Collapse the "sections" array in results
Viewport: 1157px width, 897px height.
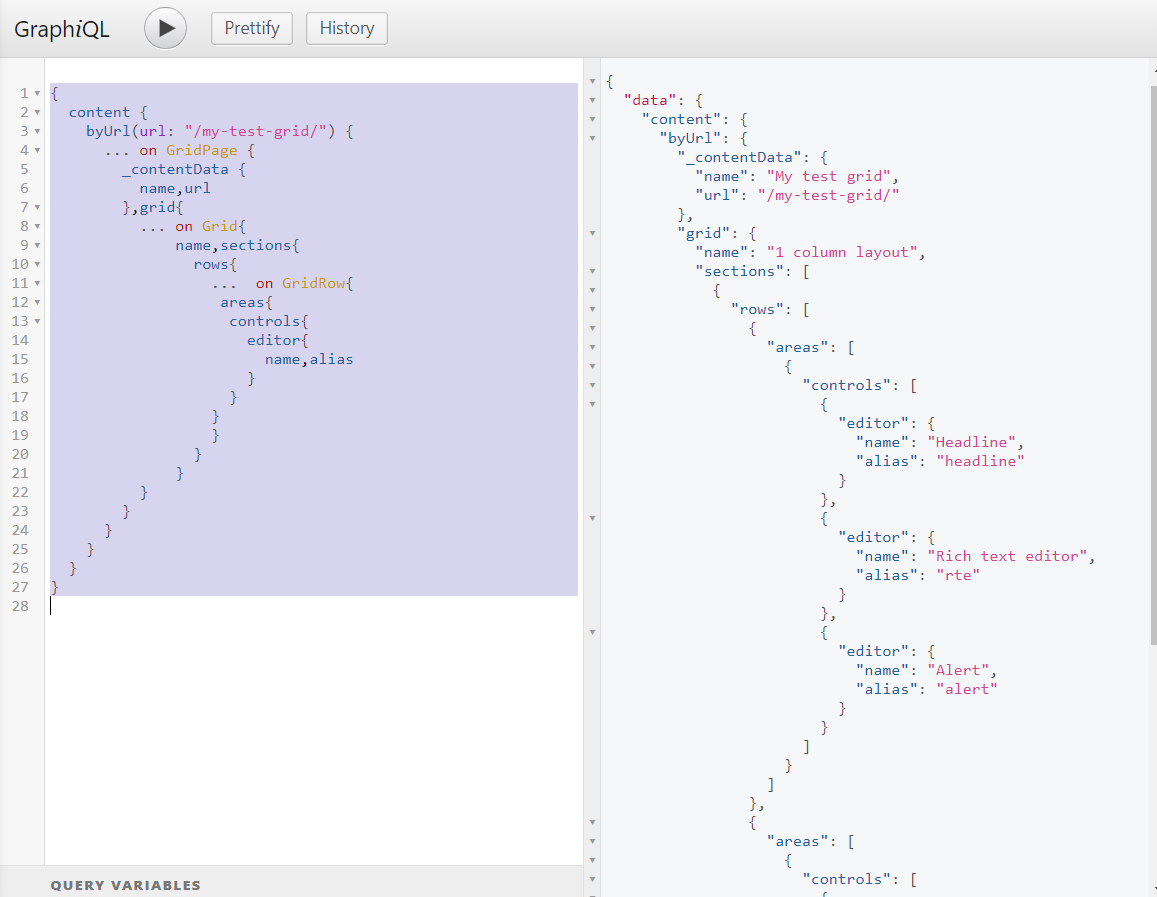[593, 271]
